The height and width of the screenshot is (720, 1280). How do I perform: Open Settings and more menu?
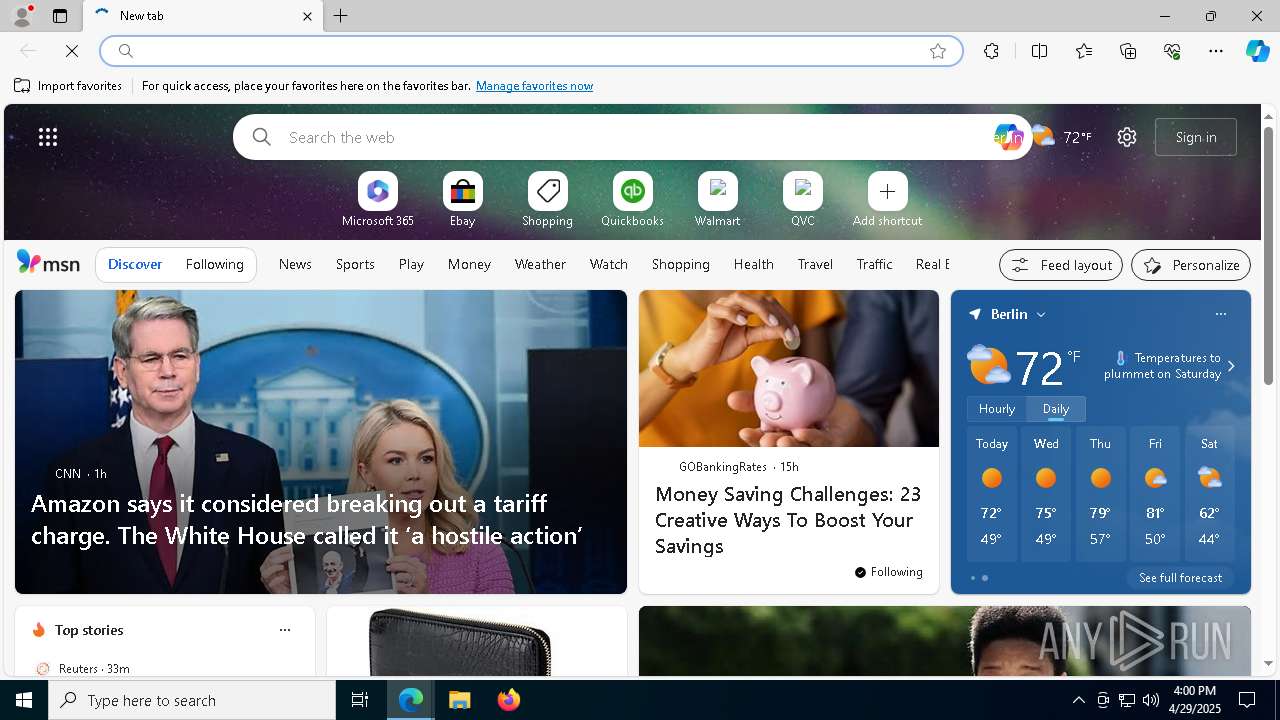pyautogui.click(x=1216, y=51)
